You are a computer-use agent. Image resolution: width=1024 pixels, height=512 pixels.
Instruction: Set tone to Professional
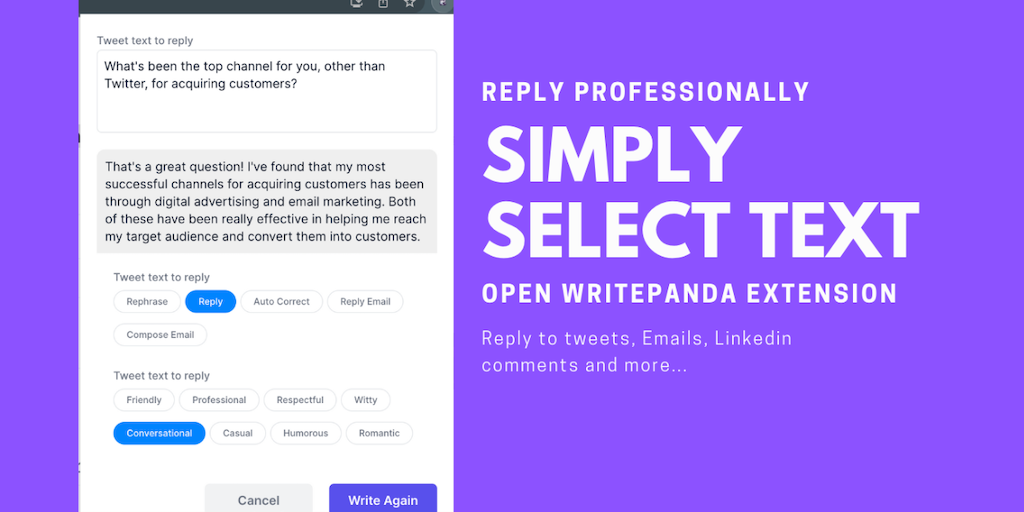tap(219, 400)
